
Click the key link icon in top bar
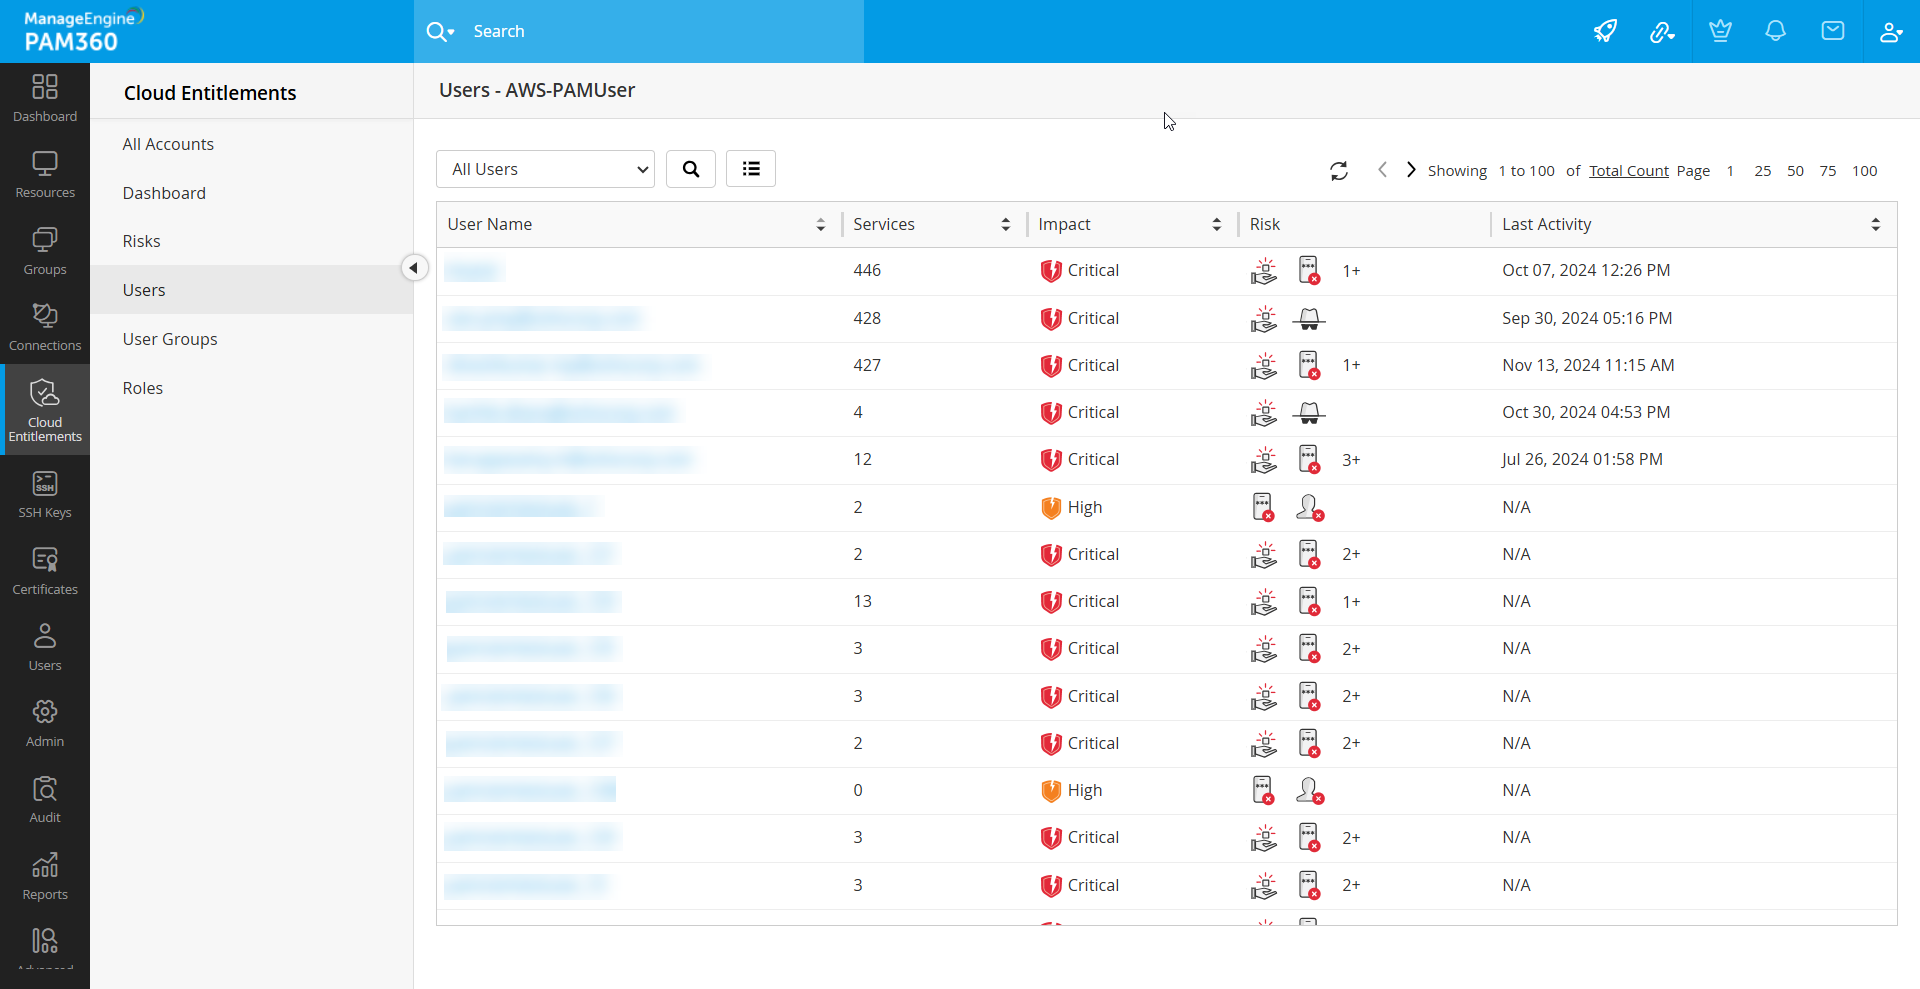click(1662, 32)
